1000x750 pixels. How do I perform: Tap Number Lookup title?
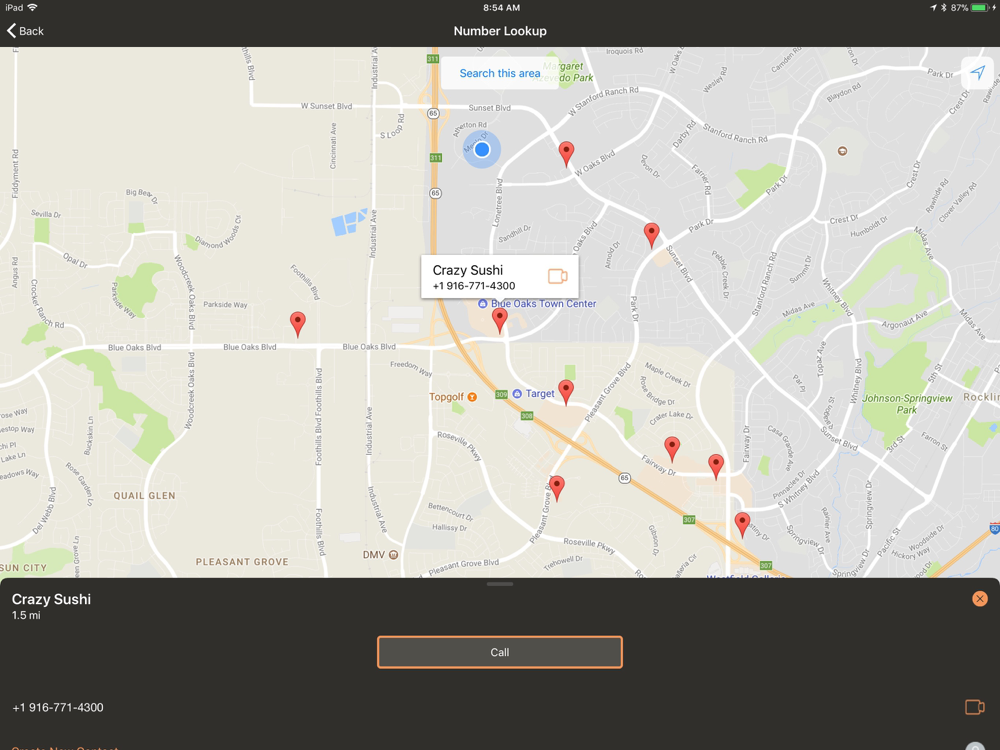pos(500,31)
